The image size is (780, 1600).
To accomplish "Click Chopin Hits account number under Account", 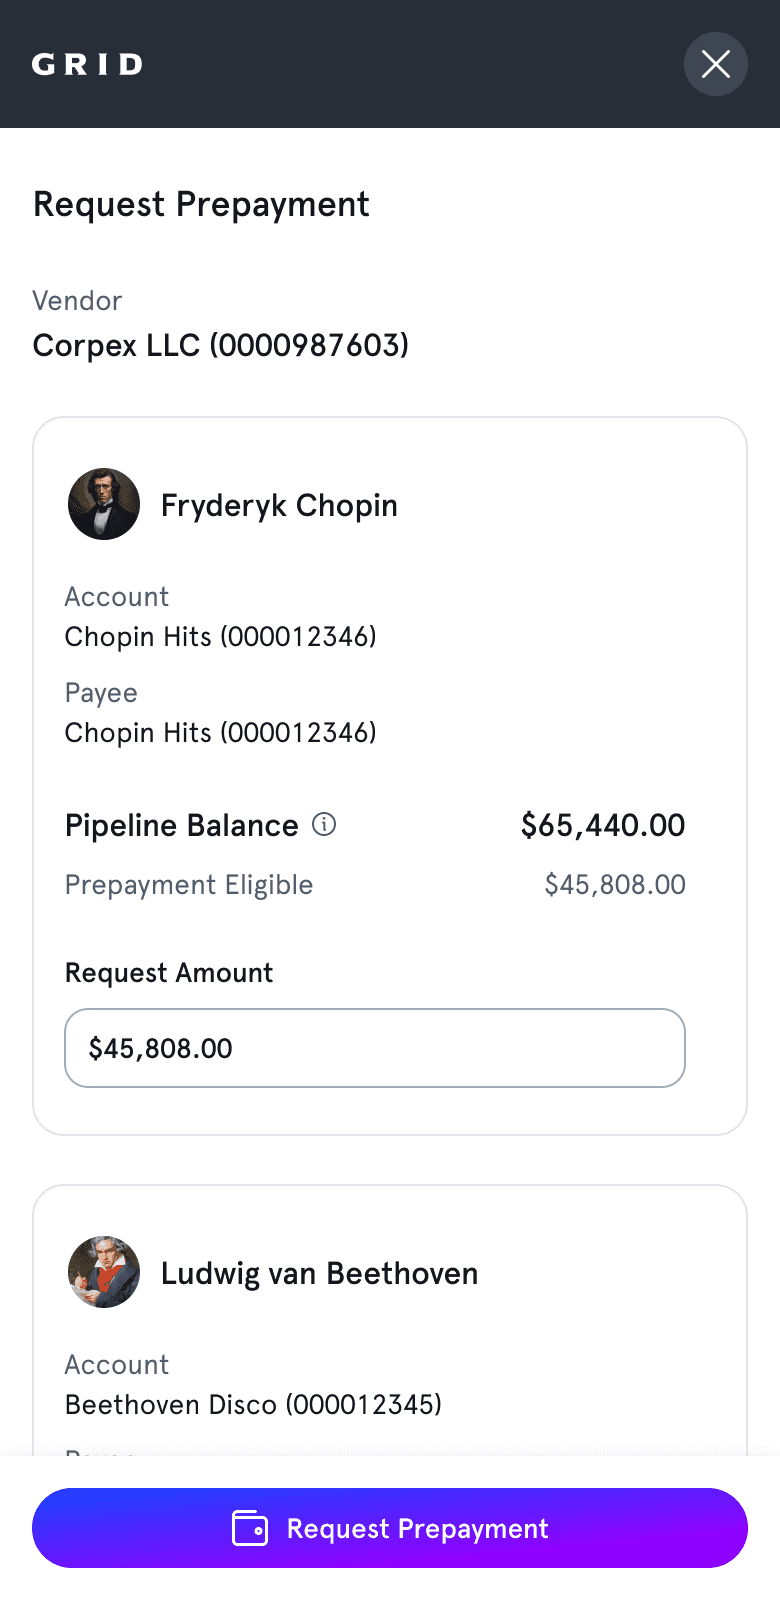I will tap(221, 636).
